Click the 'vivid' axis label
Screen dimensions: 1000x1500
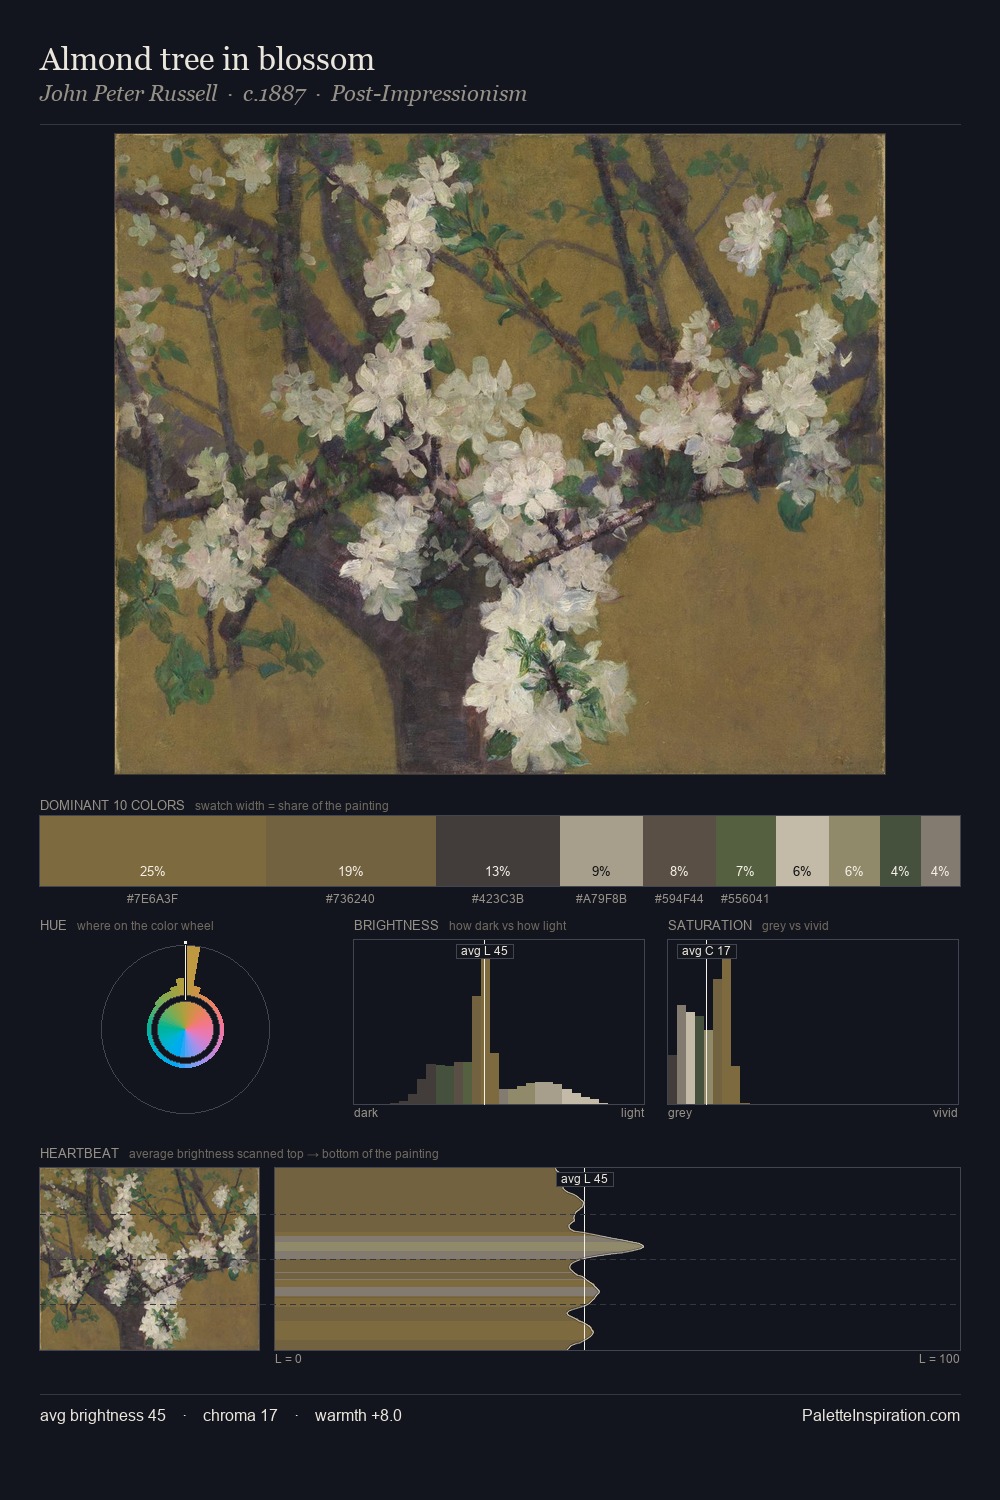point(945,1113)
